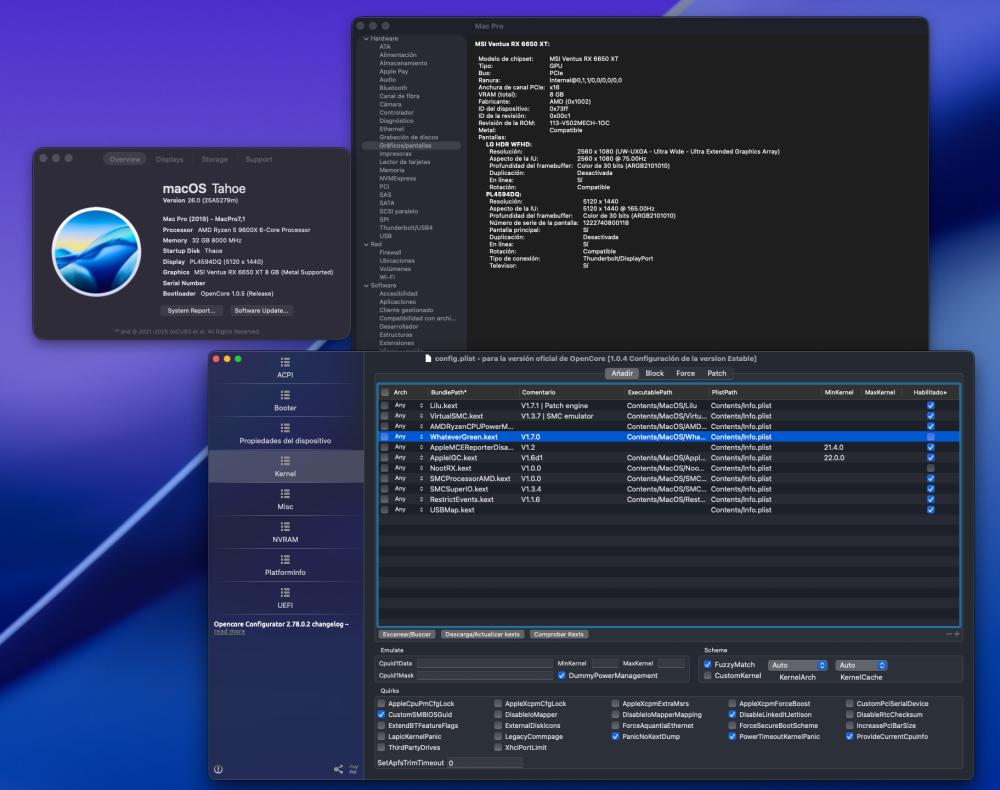The width and height of the screenshot is (1000, 790).
Task: Open Propiedades del dispositivo list icon
Action: pos(285,428)
